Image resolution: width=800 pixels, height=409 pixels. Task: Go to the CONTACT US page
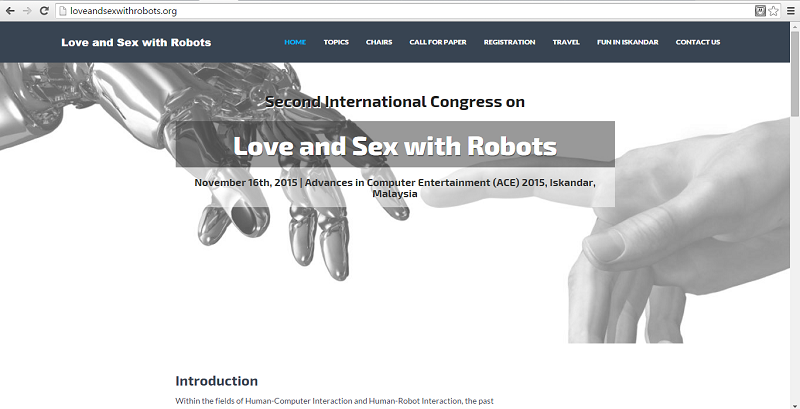[x=698, y=42]
